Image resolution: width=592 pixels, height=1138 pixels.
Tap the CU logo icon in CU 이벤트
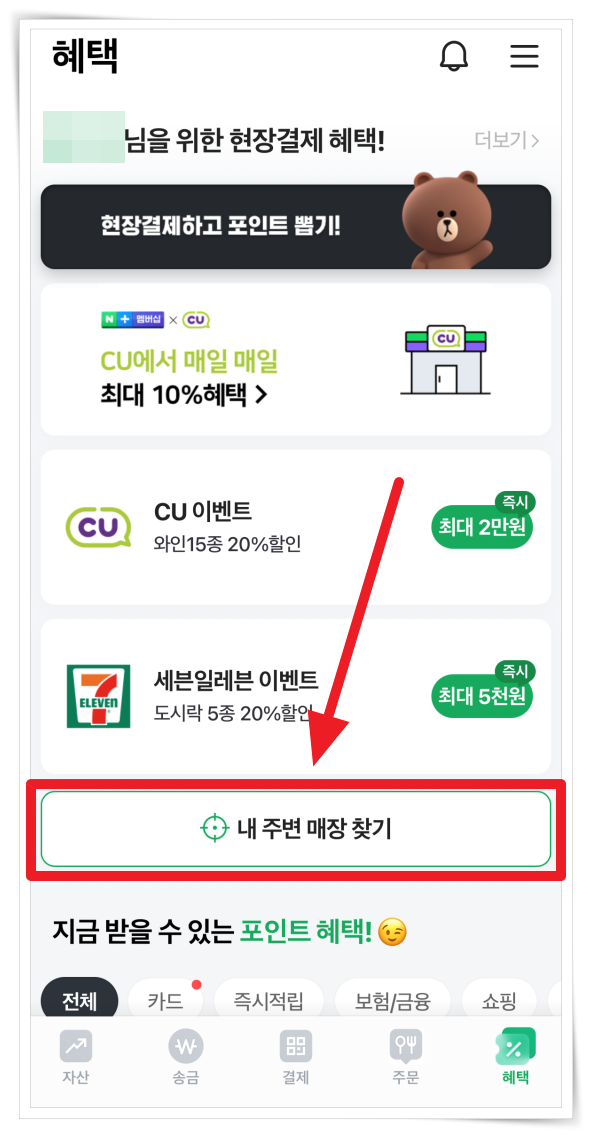tap(98, 526)
